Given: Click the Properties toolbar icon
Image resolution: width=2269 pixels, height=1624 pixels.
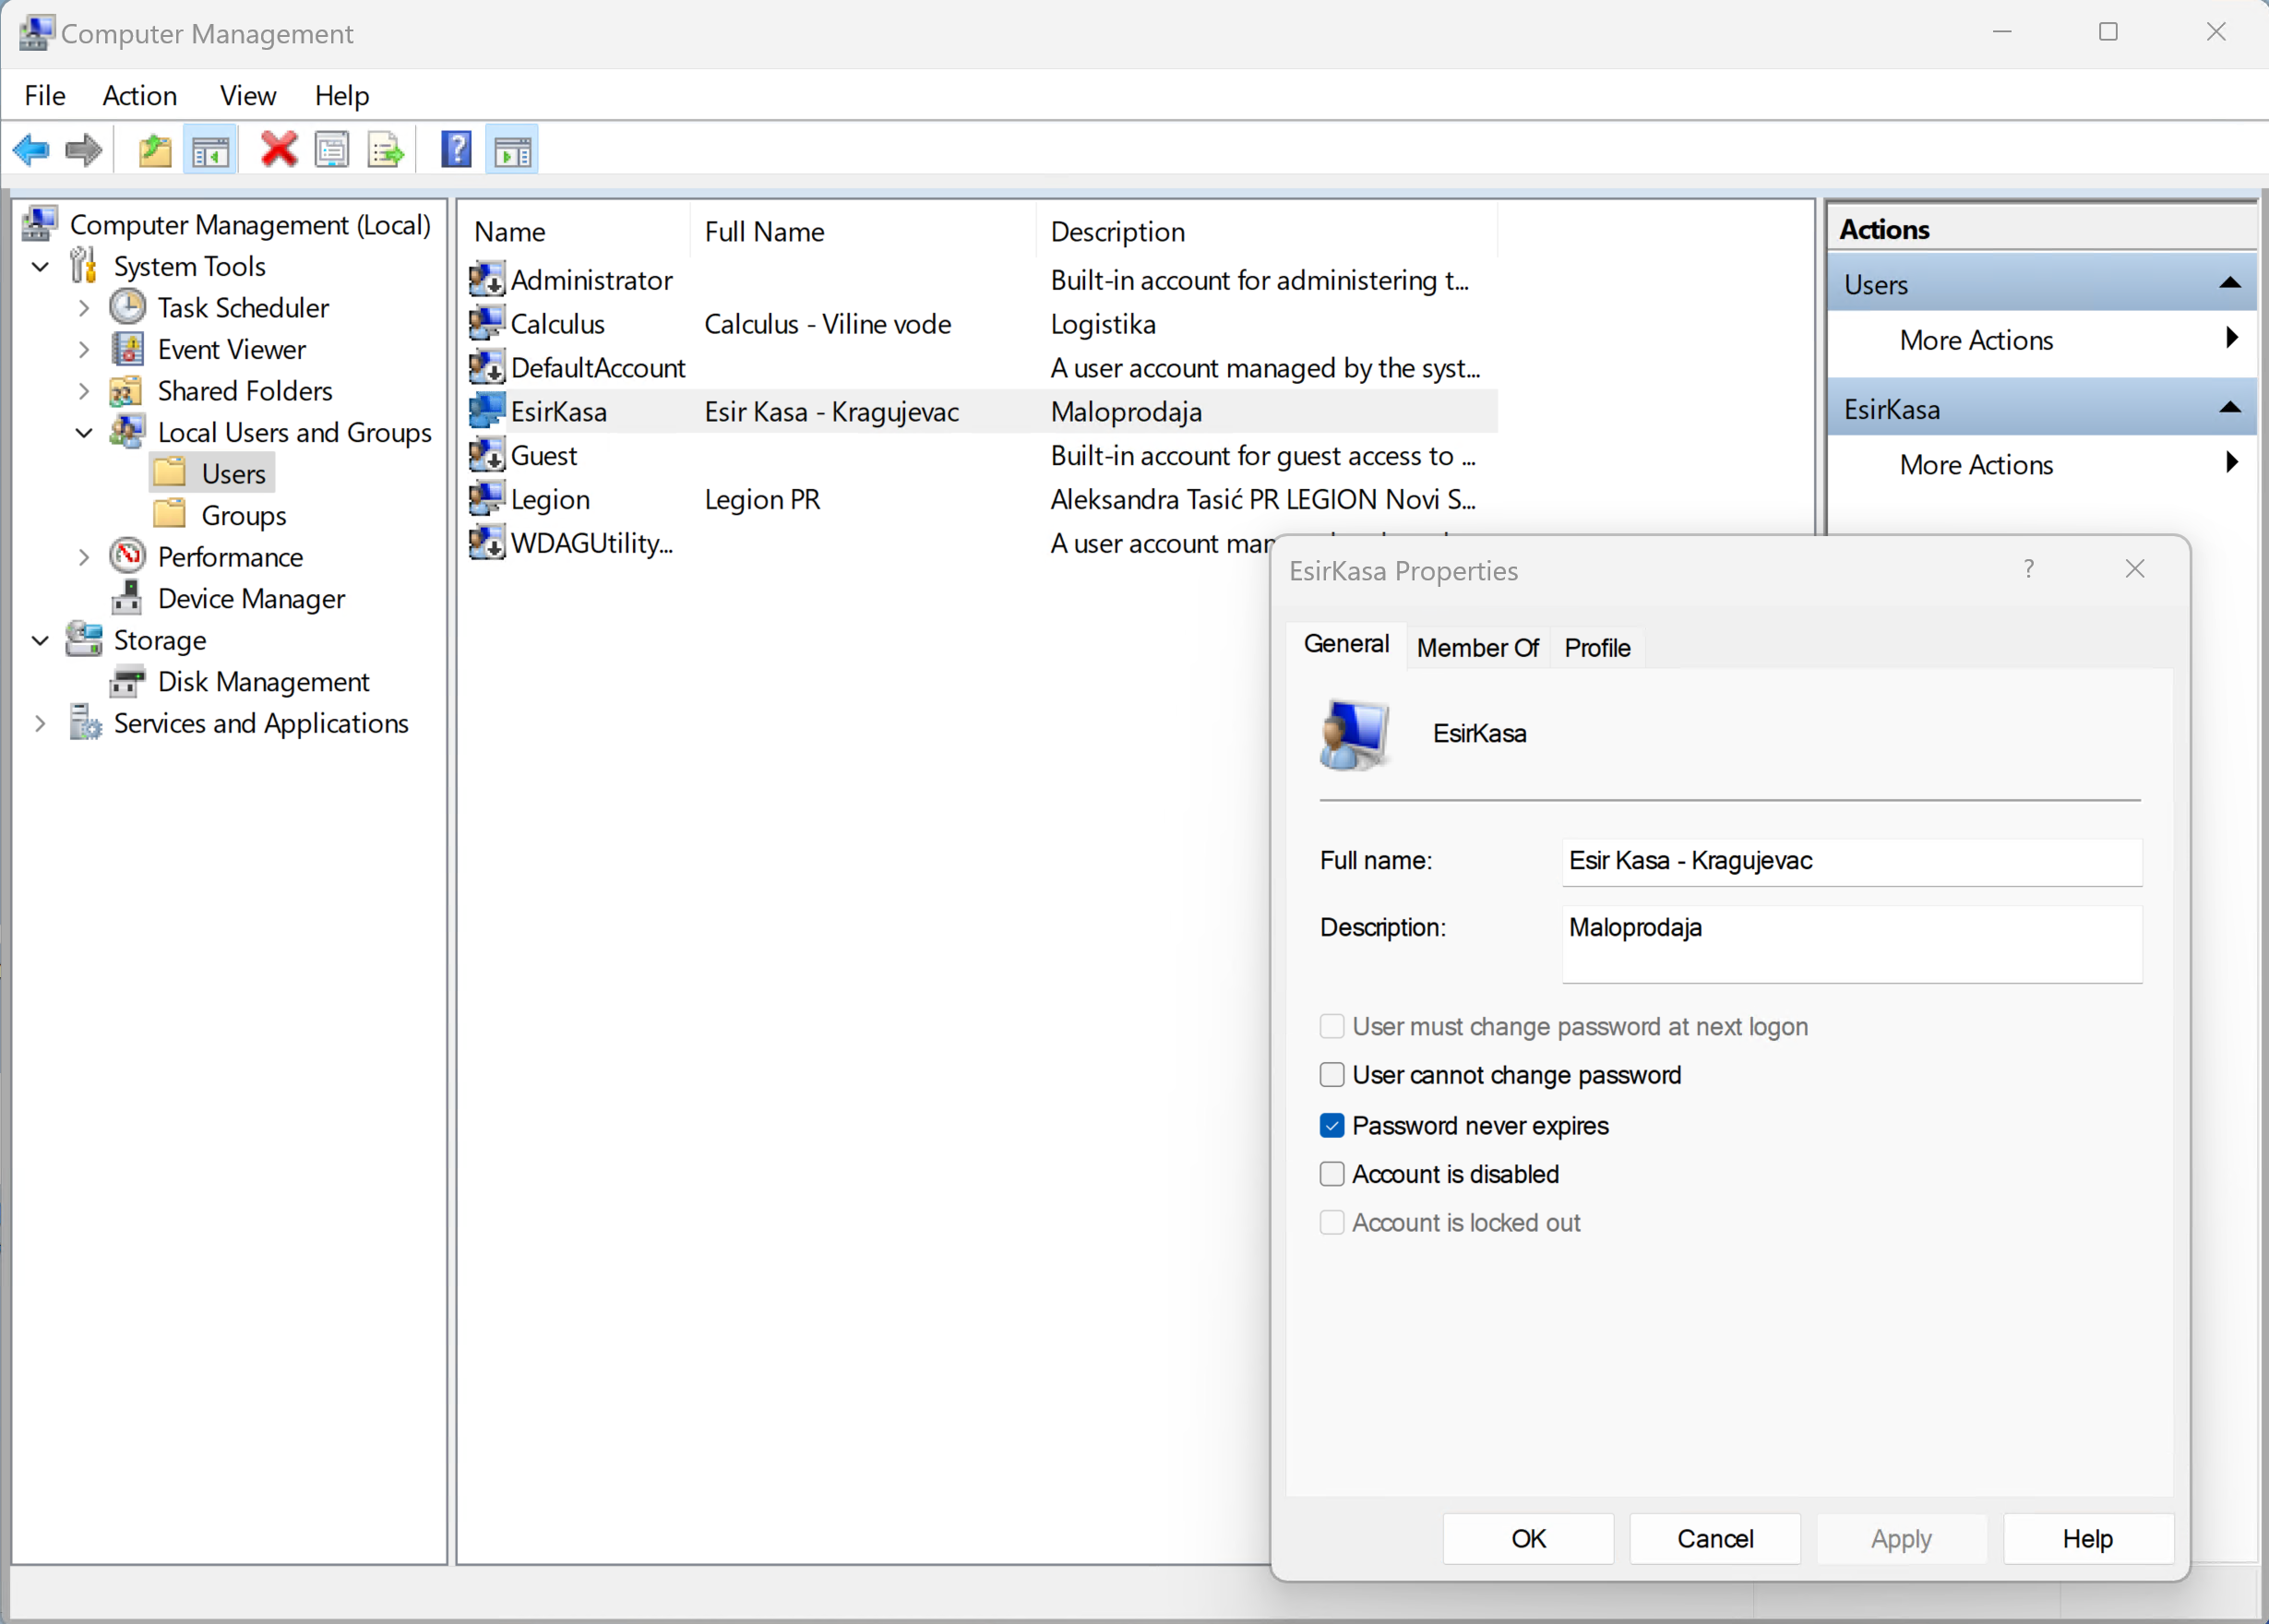Looking at the screenshot, I should [x=332, y=150].
